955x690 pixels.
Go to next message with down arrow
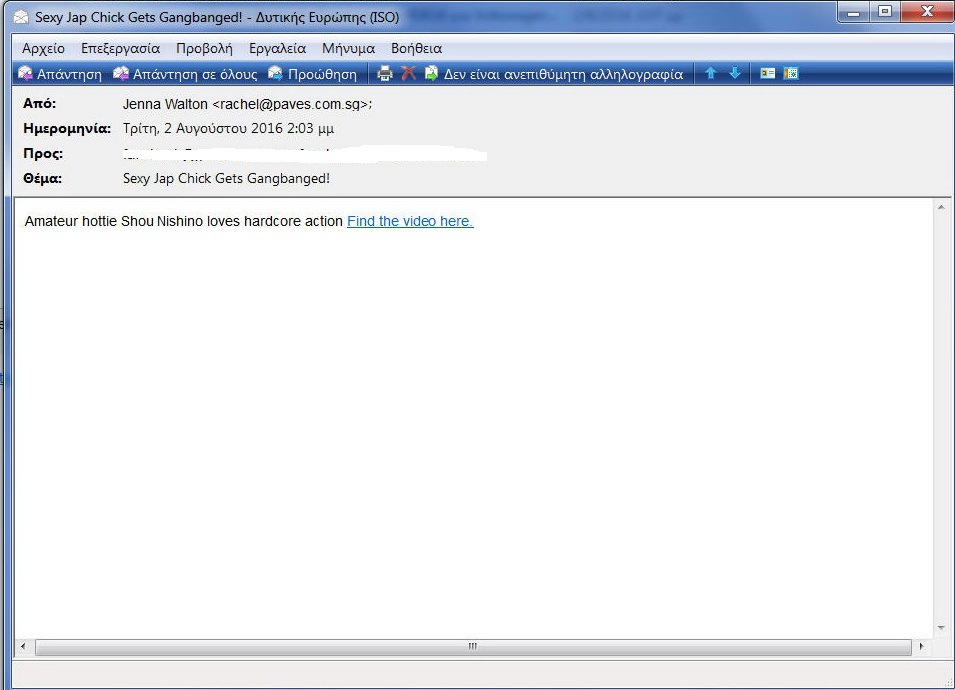(735, 73)
